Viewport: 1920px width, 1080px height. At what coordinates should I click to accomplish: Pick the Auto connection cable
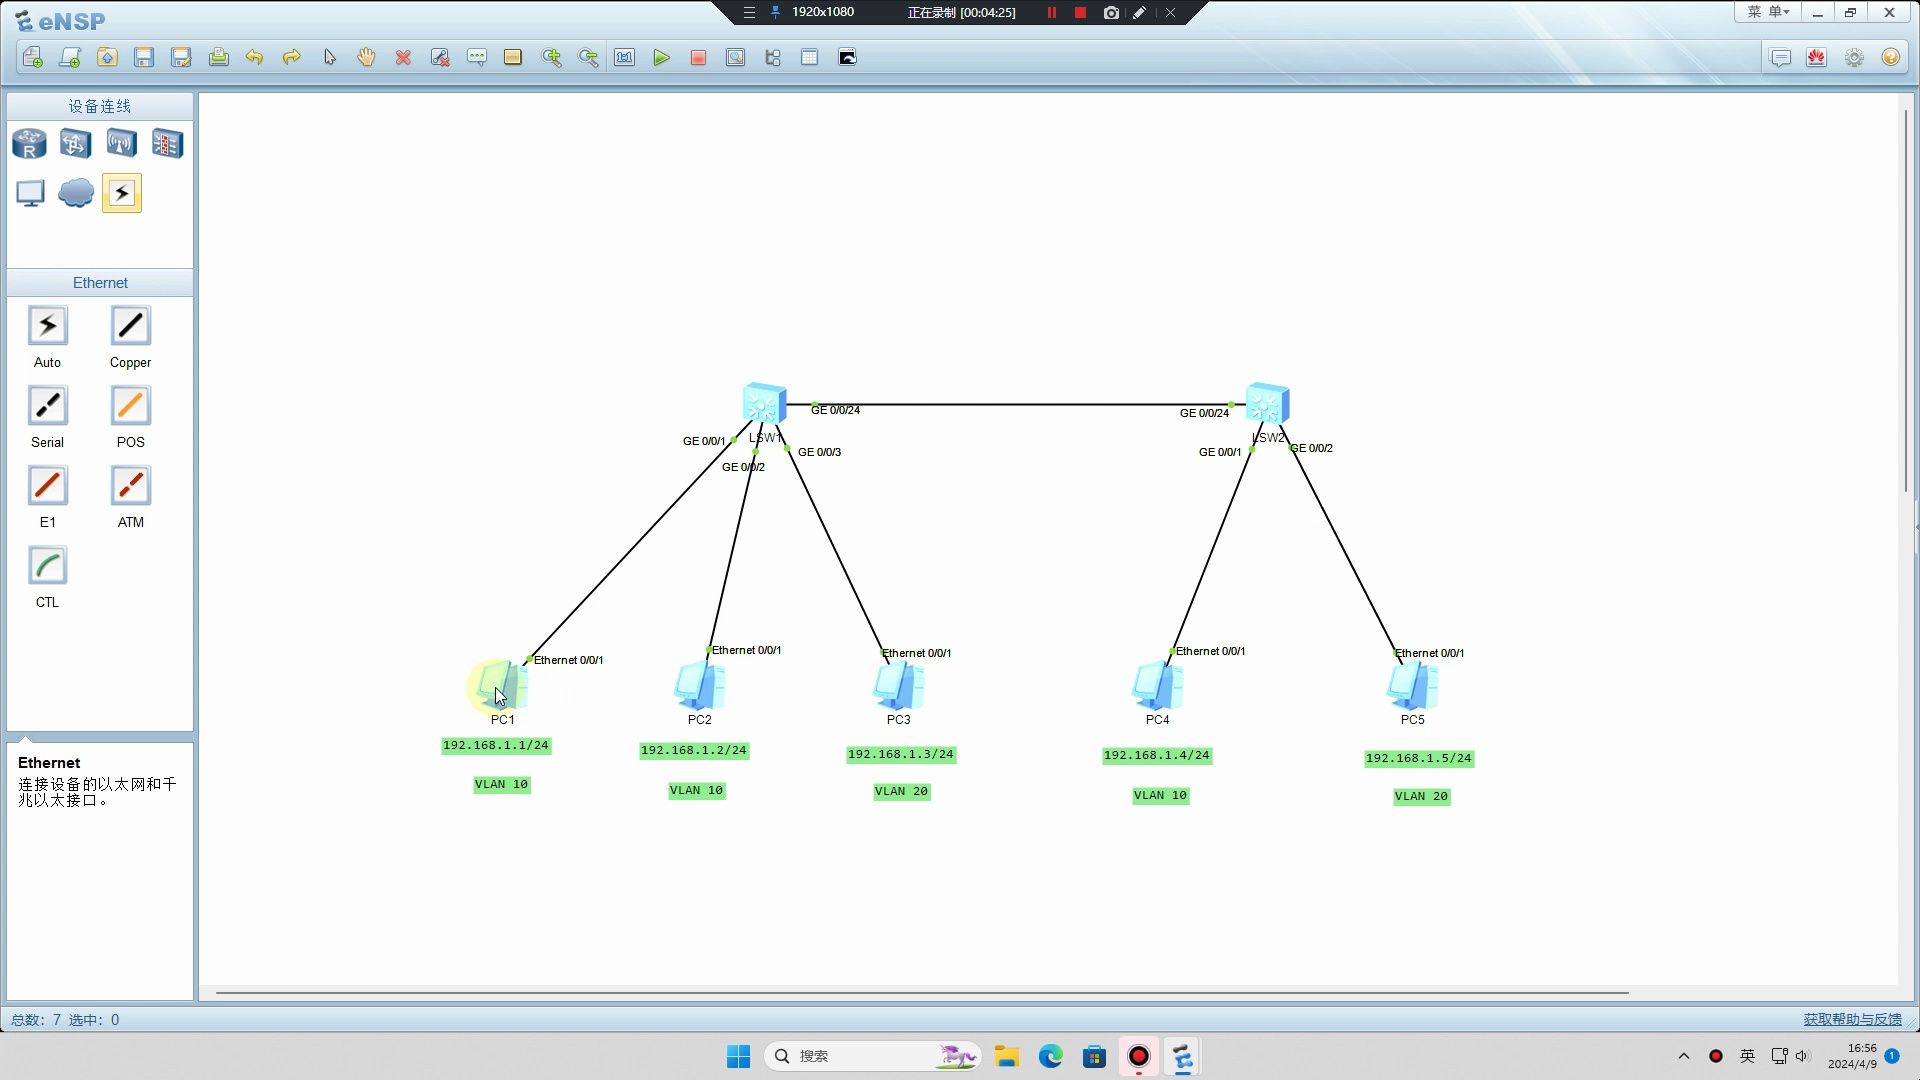47,326
